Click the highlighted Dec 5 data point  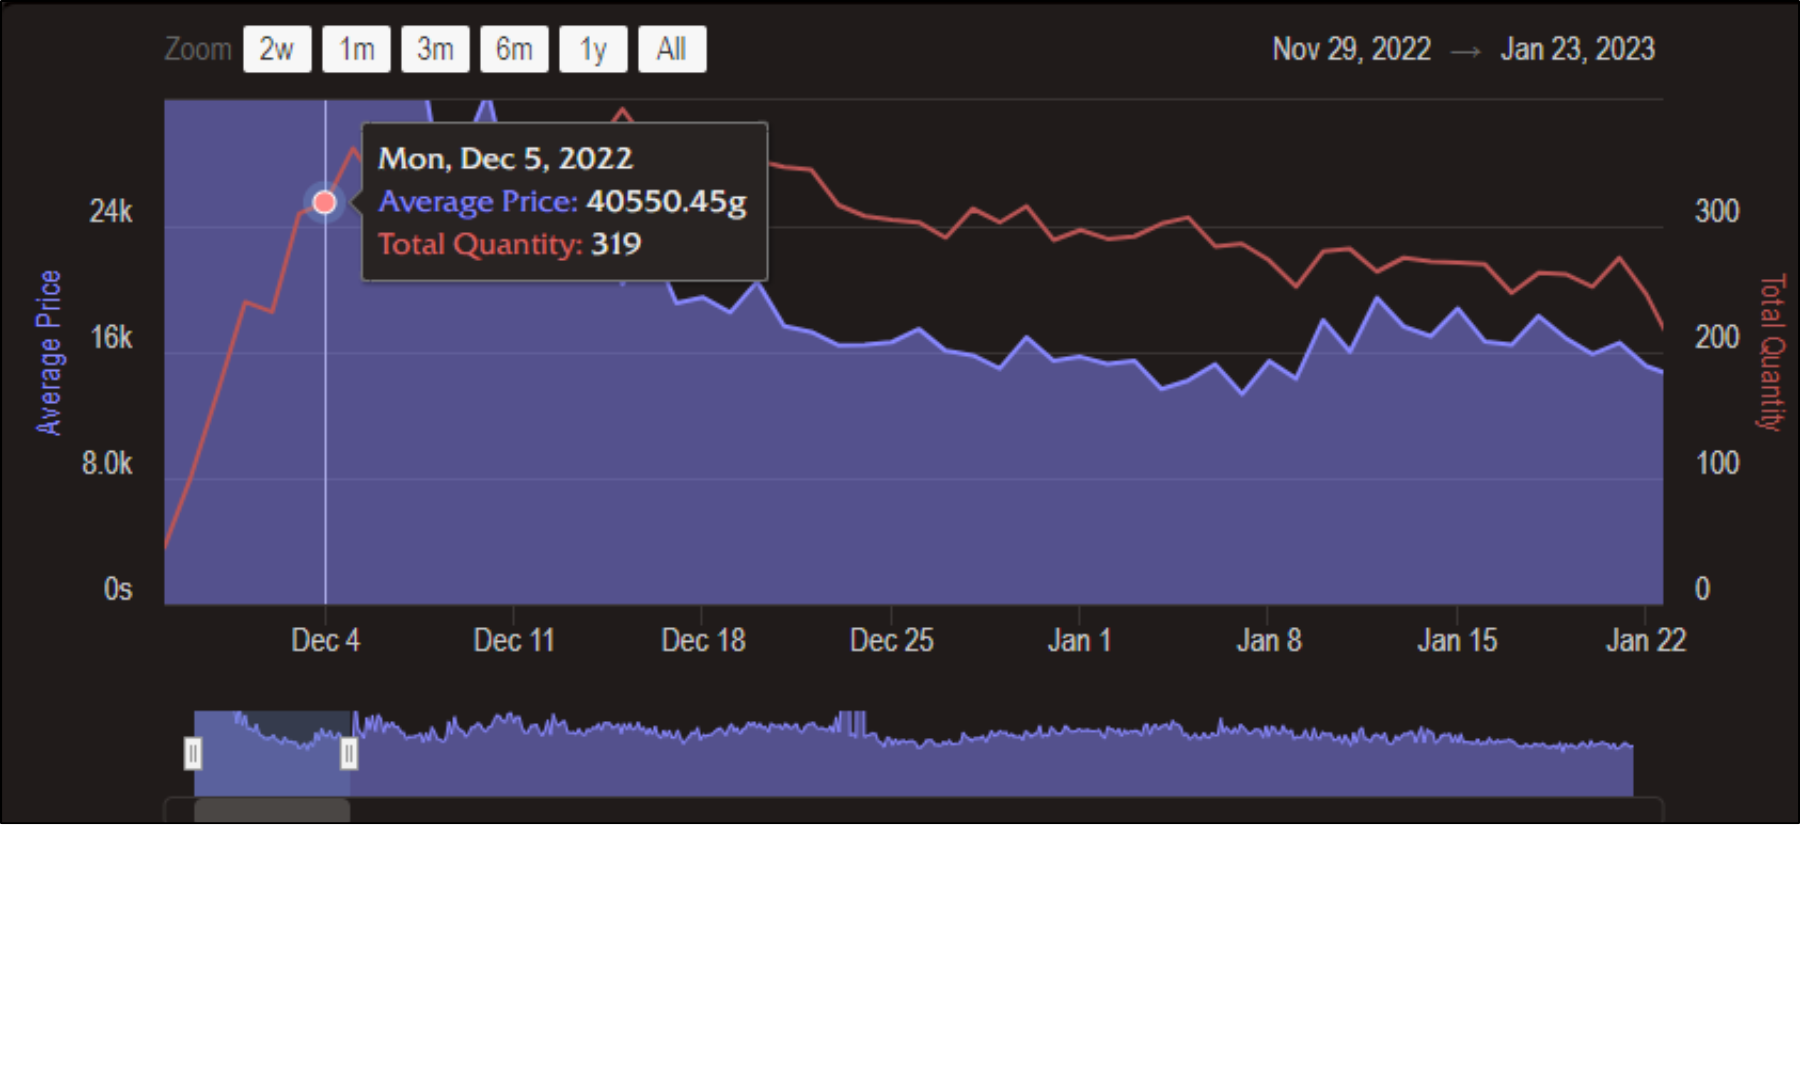pos(324,203)
